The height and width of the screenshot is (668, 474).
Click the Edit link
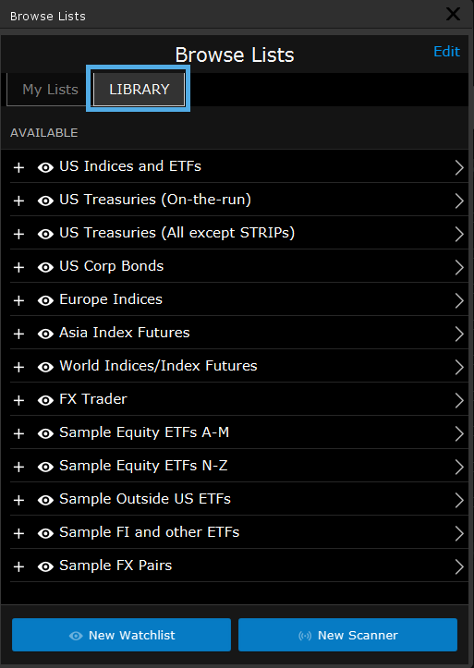pos(446,51)
